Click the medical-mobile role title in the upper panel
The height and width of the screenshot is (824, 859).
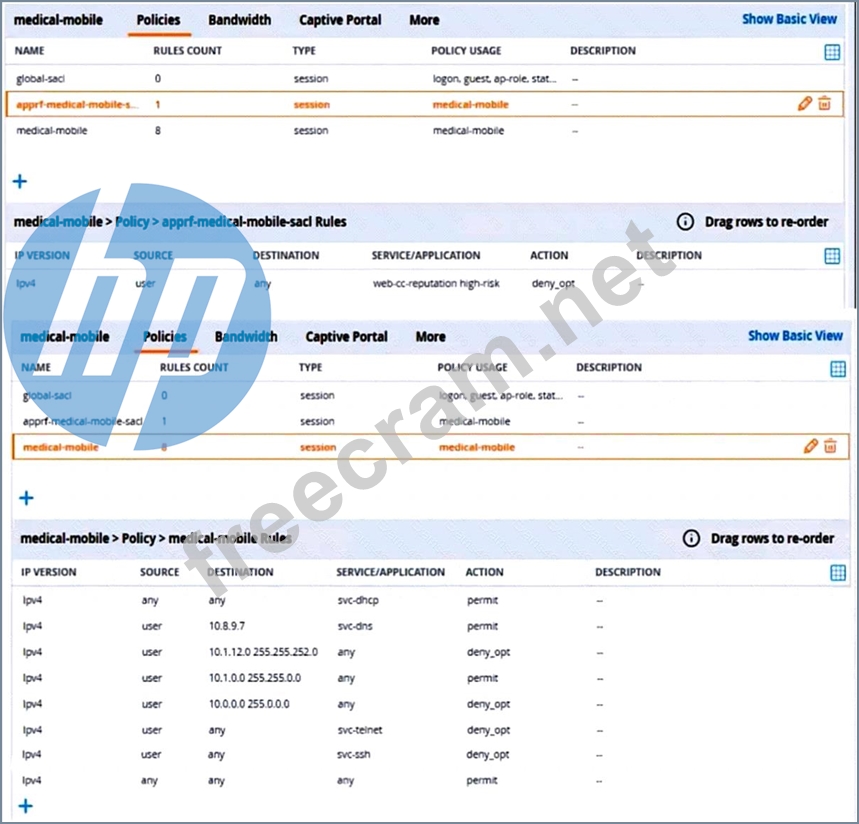[58, 20]
